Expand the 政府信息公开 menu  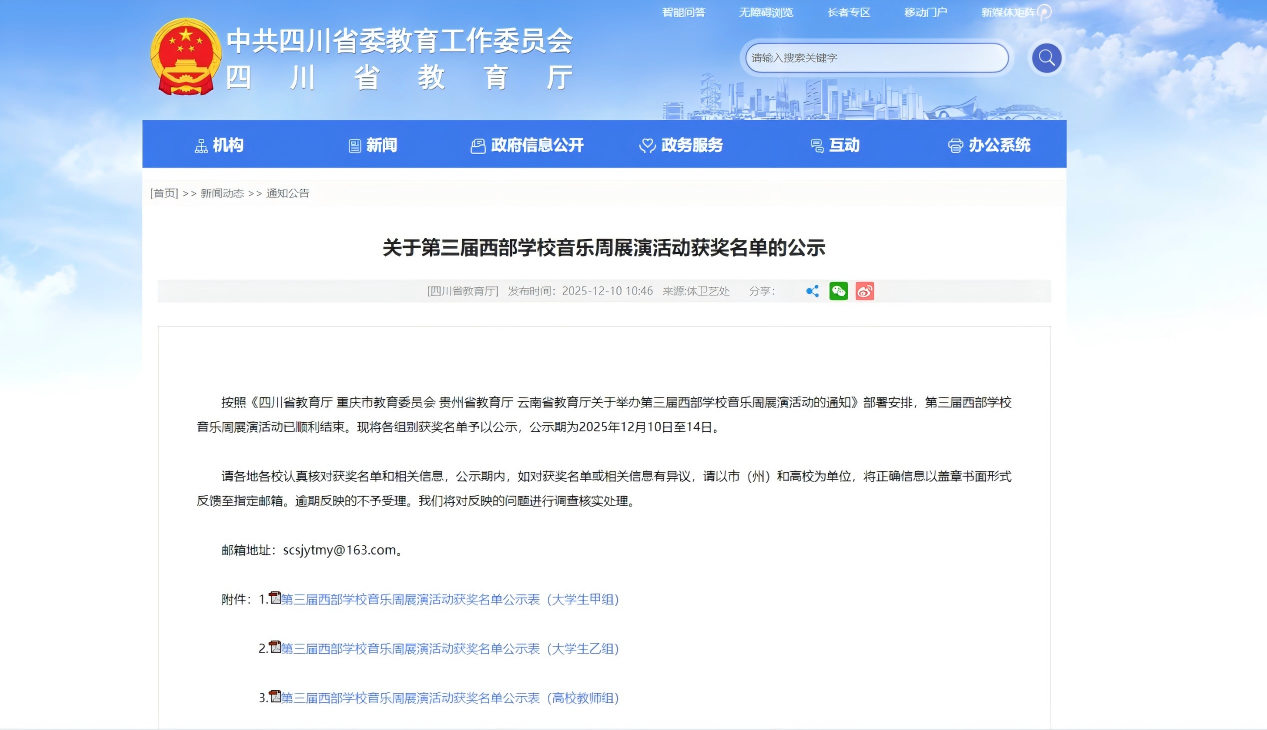point(527,145)
